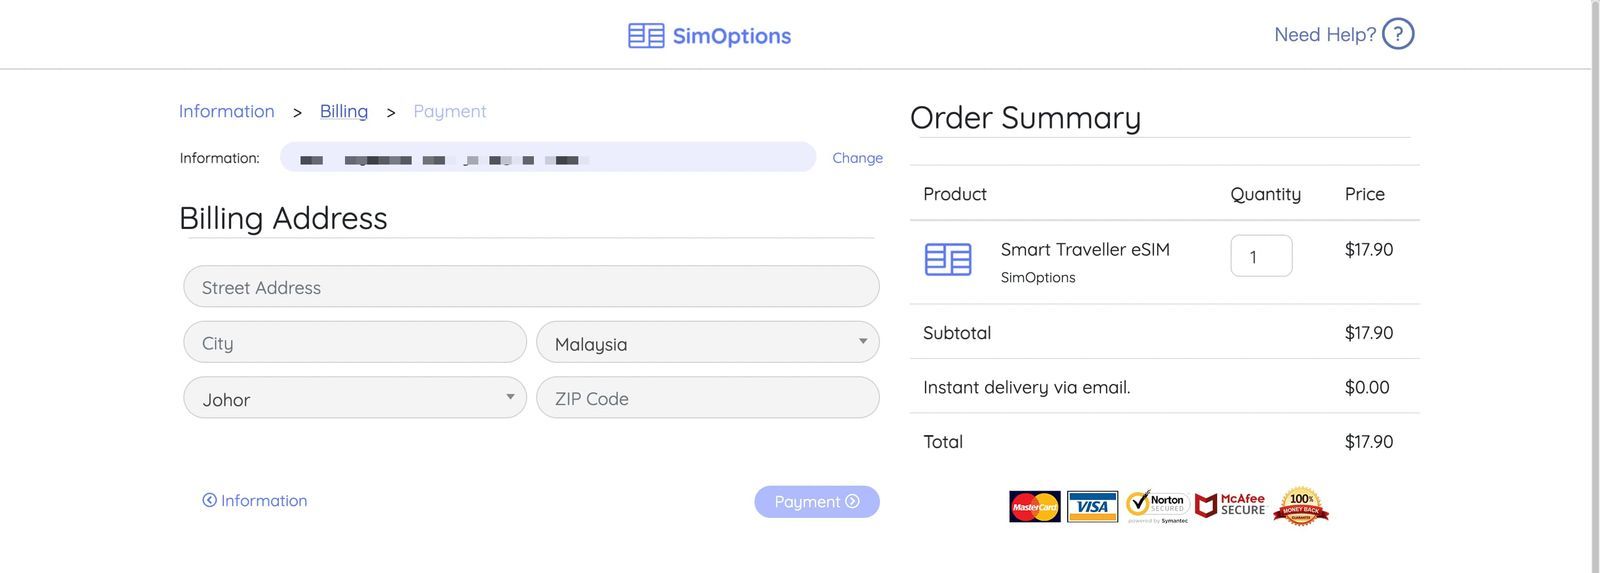The width and height of the screenshot is (1600, 573).
Task: Select the Billing breadcrumb step
Action: [x=344, y=111]
